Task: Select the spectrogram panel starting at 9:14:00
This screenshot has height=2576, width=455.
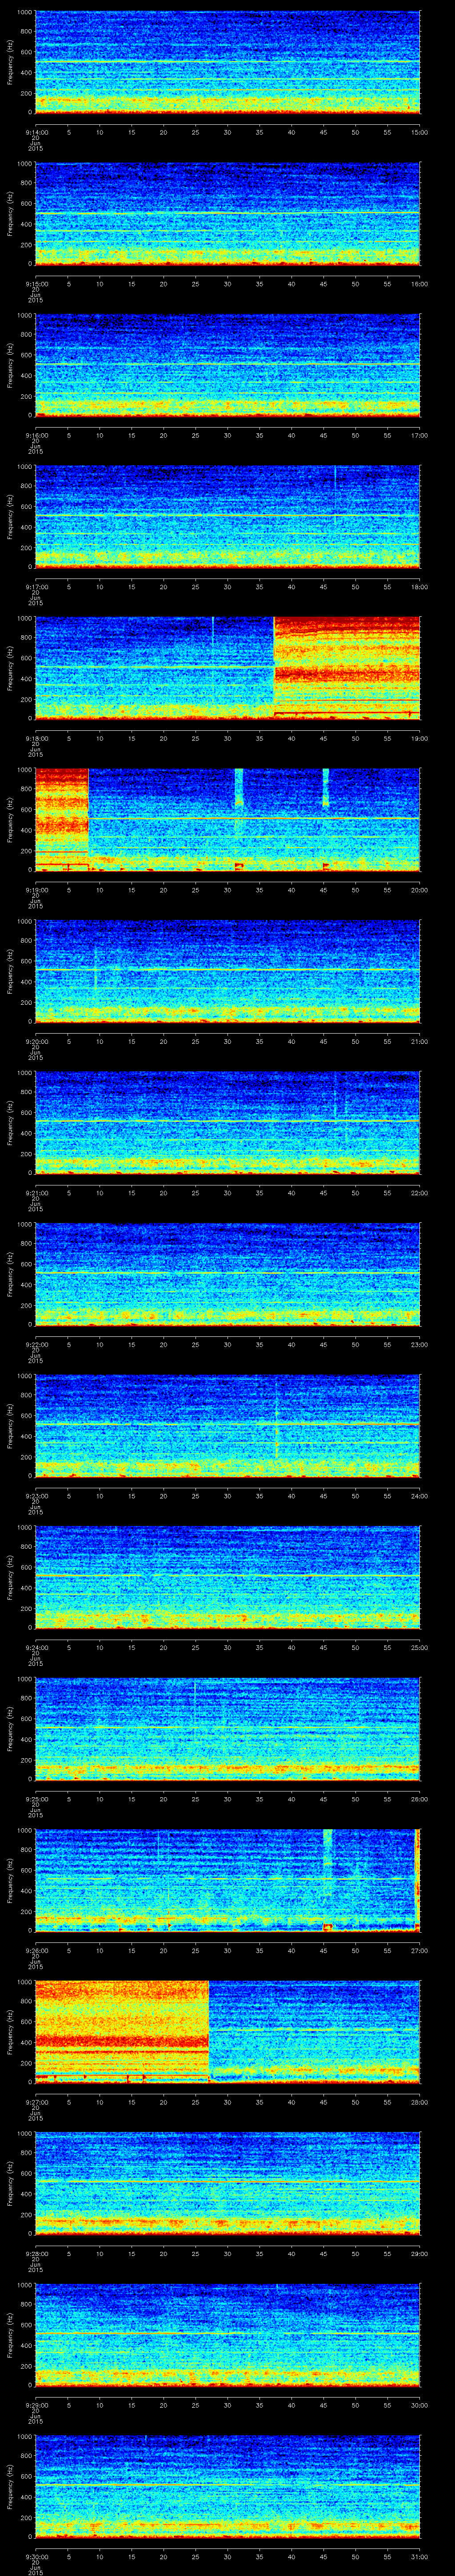Action: [227, 63]
